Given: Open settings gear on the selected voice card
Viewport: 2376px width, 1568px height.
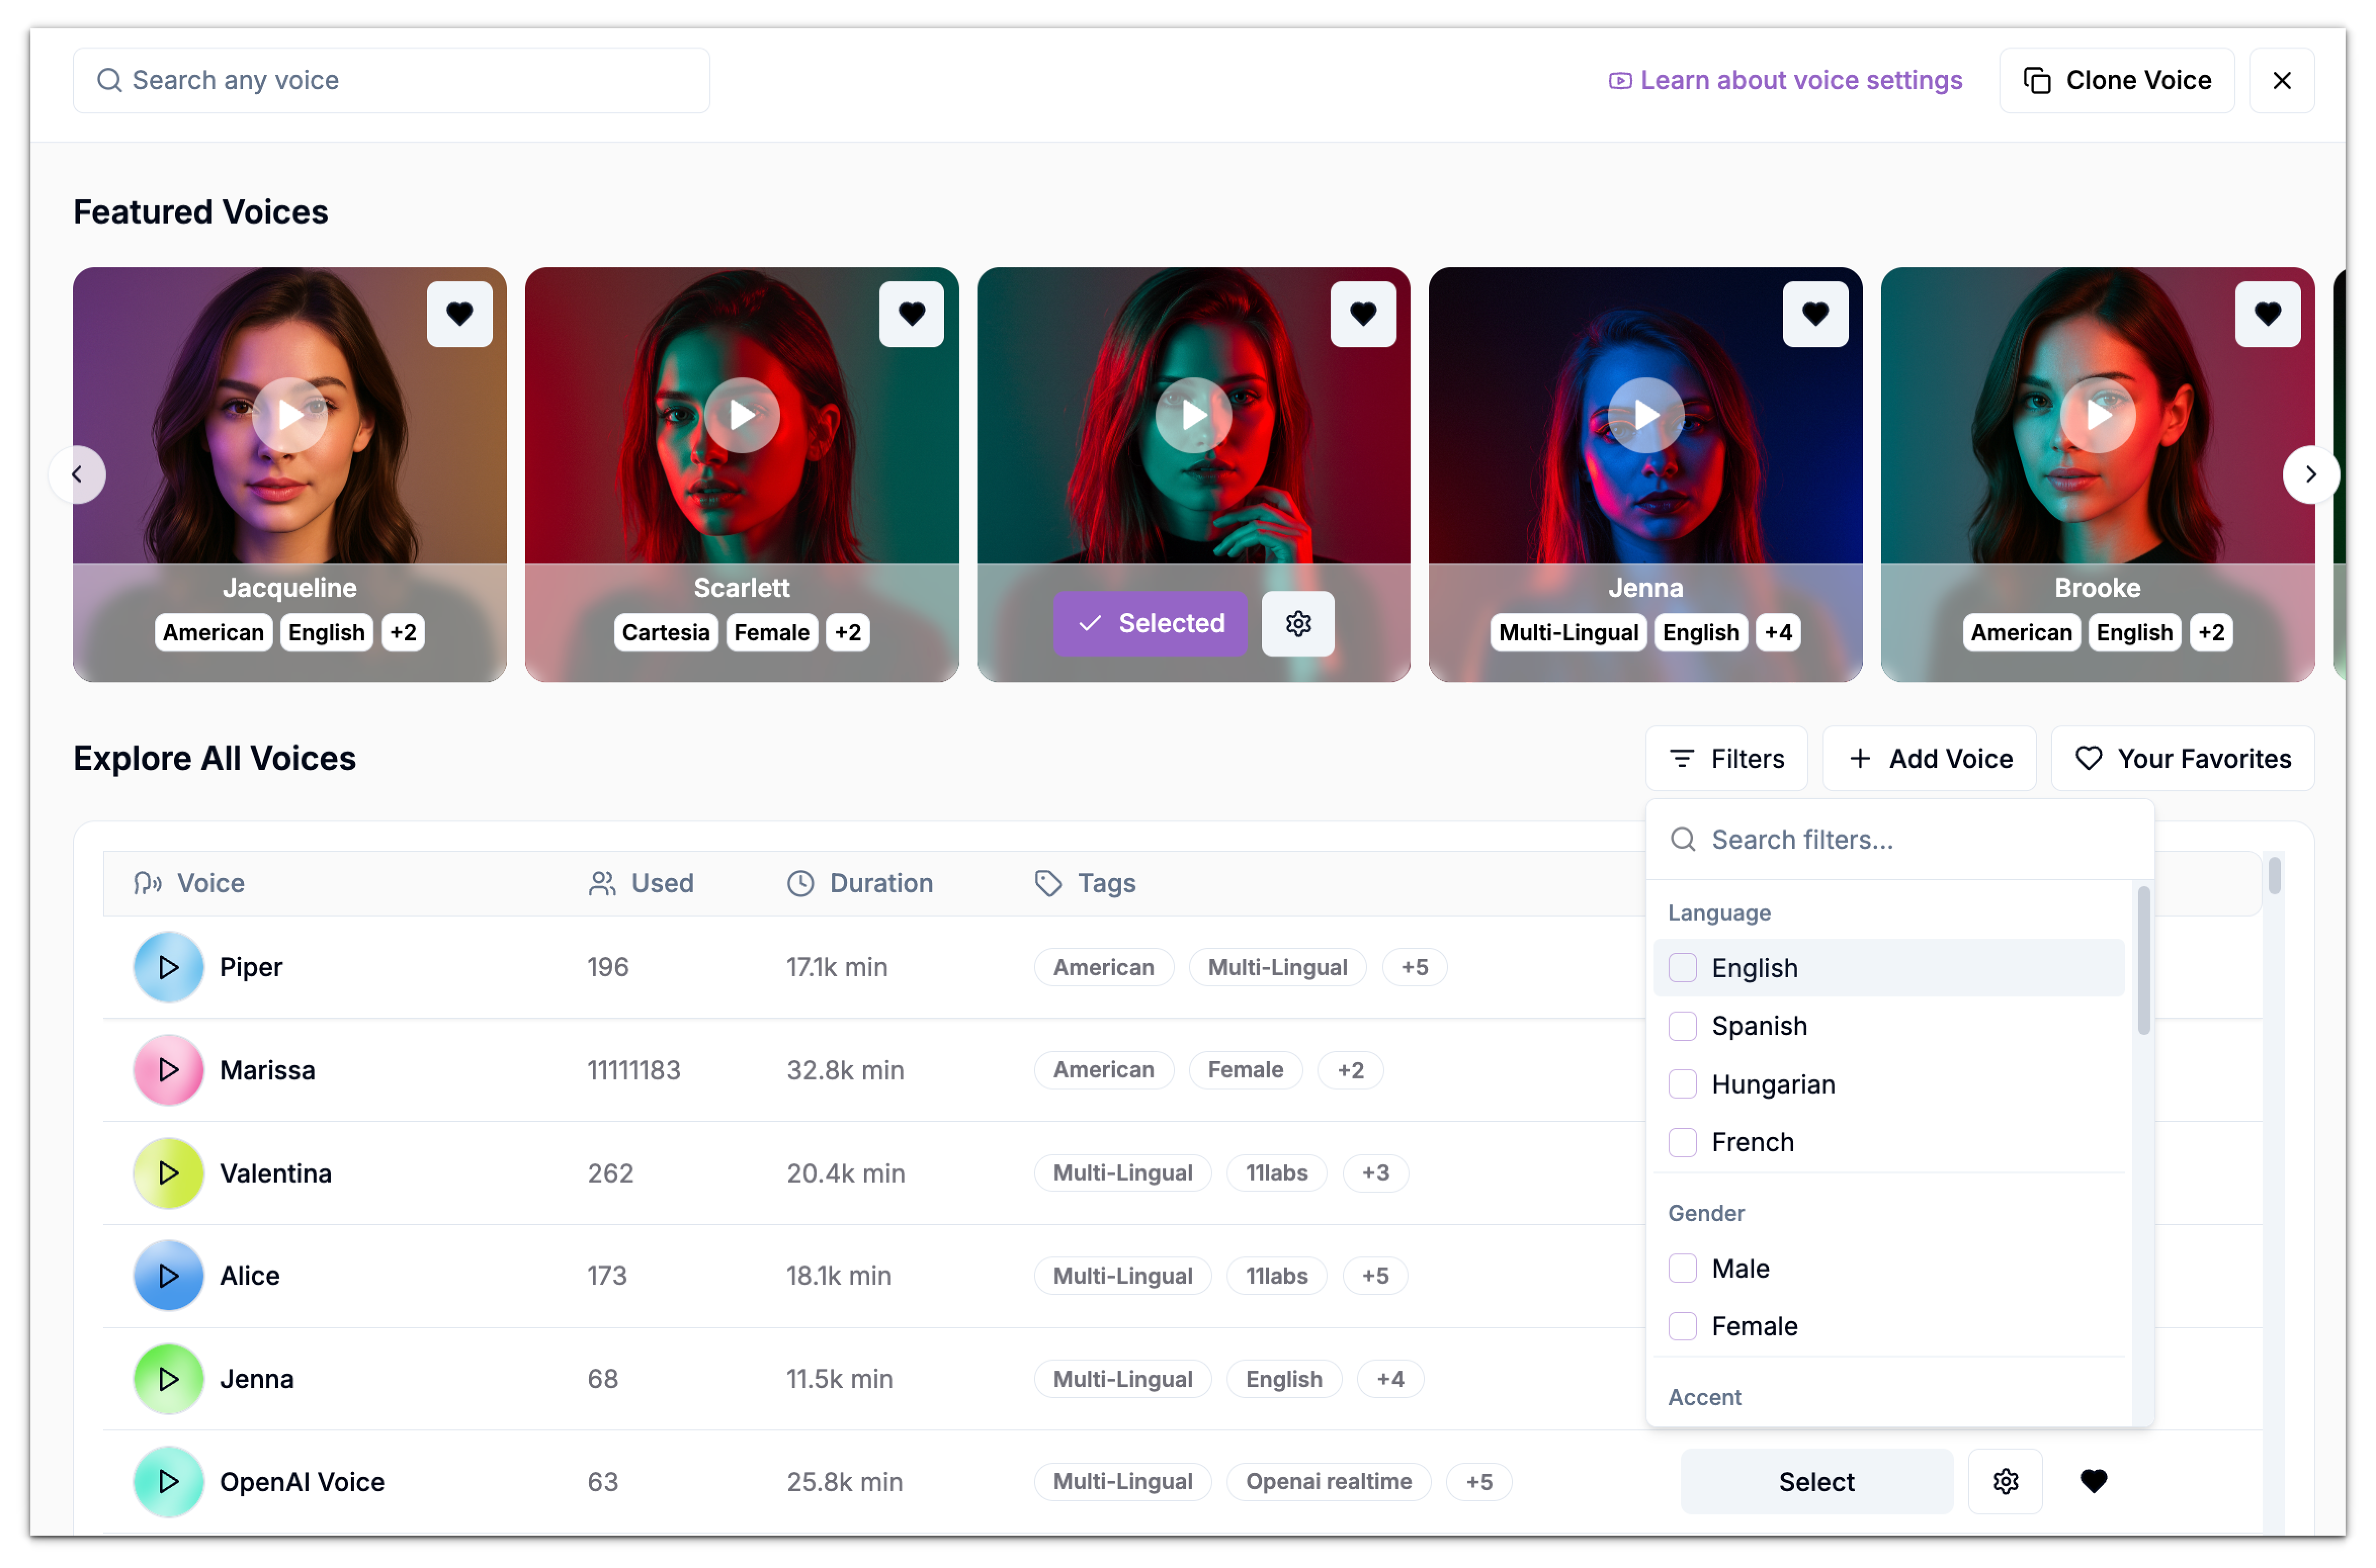Looking at the screenshot, I should click(x=1297, y=623).
